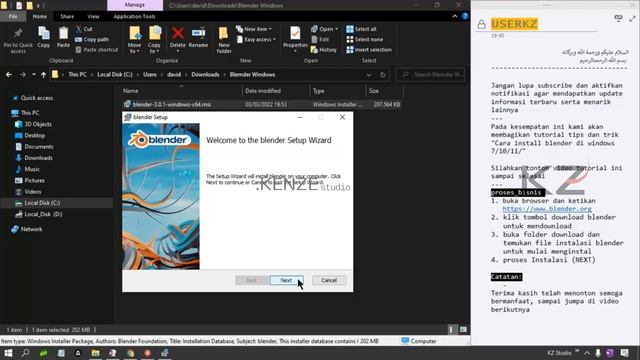Click the Copy icon in ribbon
Image resolution: width=640 pixels, height=360 pixels.
[x=44, y=38]
